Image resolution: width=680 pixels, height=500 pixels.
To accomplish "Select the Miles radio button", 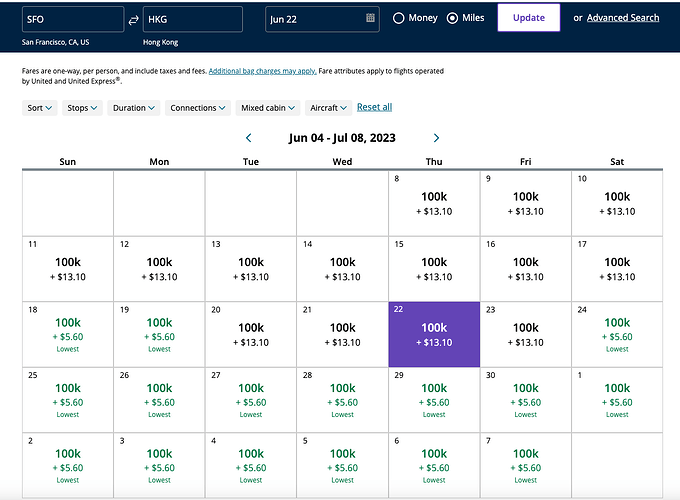I will [x=452, y=18].
